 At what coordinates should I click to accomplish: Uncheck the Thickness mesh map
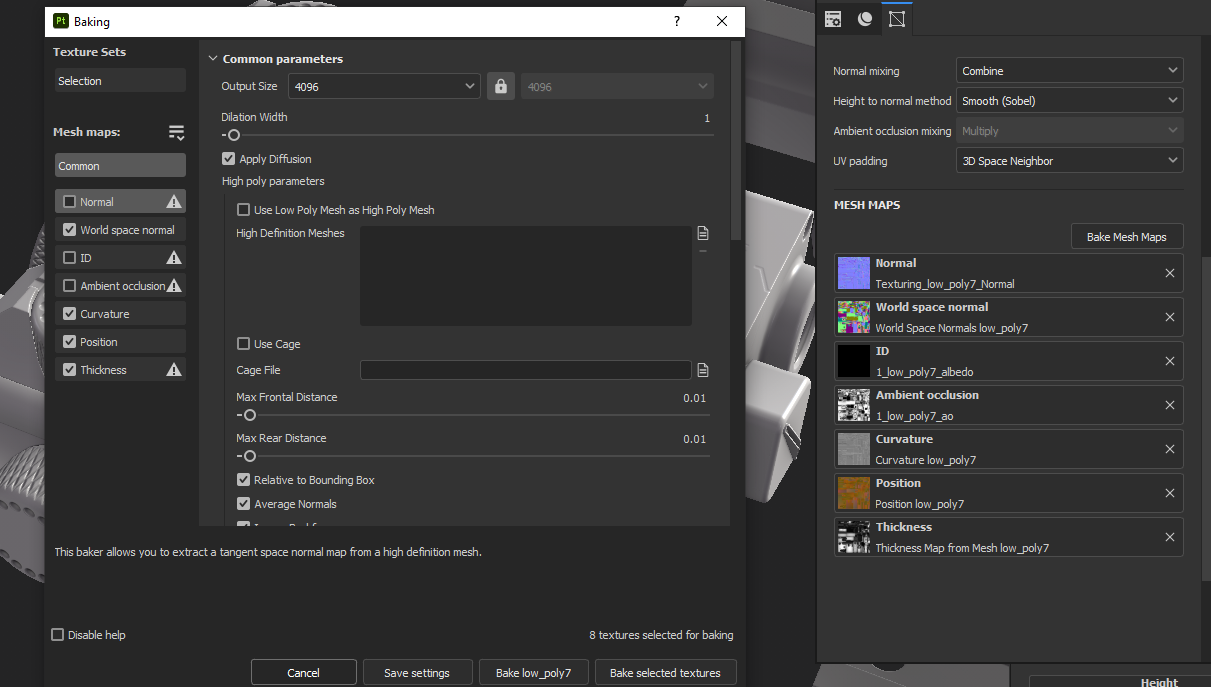69,370
